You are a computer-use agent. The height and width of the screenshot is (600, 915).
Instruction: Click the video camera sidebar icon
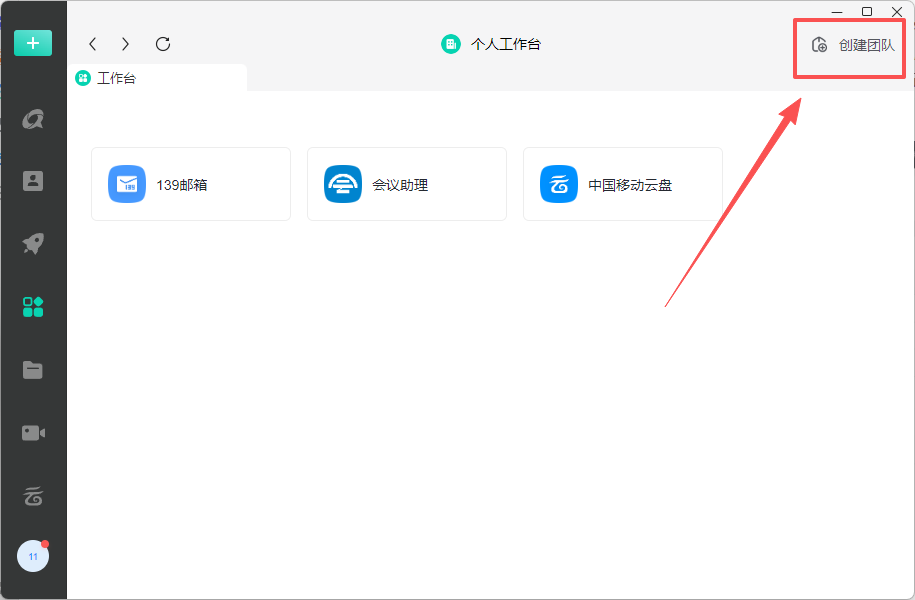coord(33,432)
